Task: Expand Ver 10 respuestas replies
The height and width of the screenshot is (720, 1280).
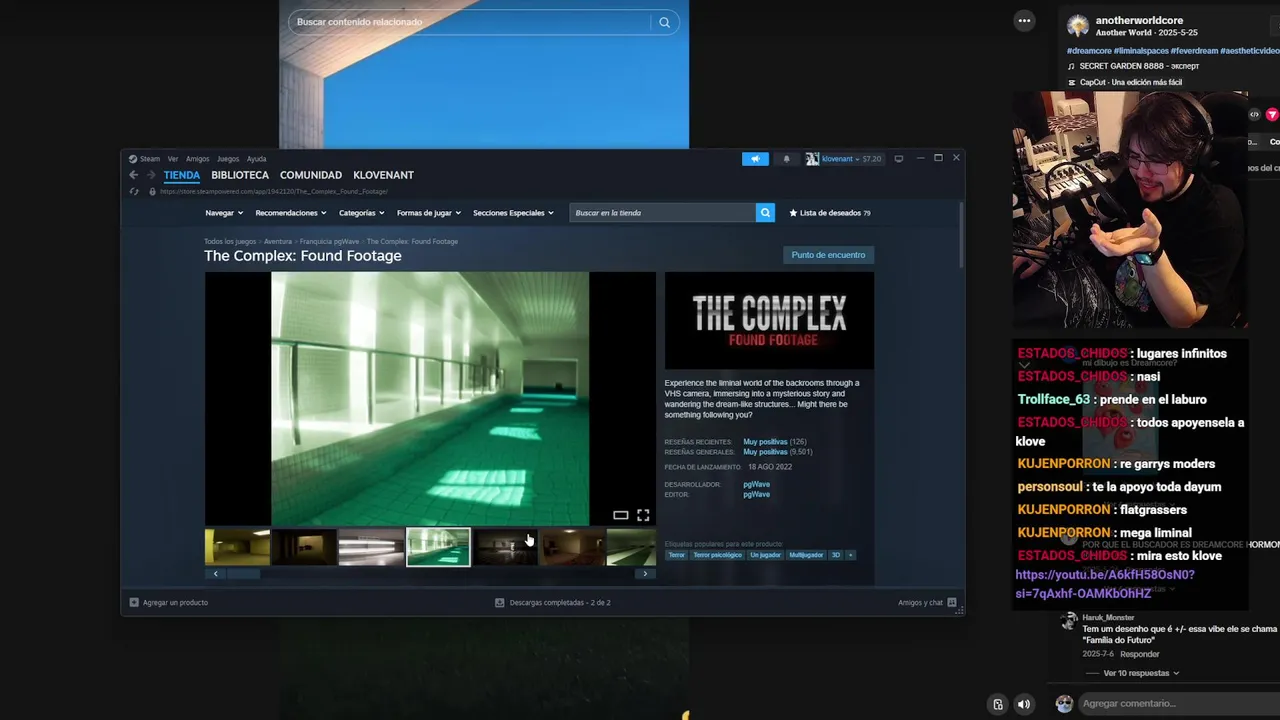Action: (x=1141, y=673)
